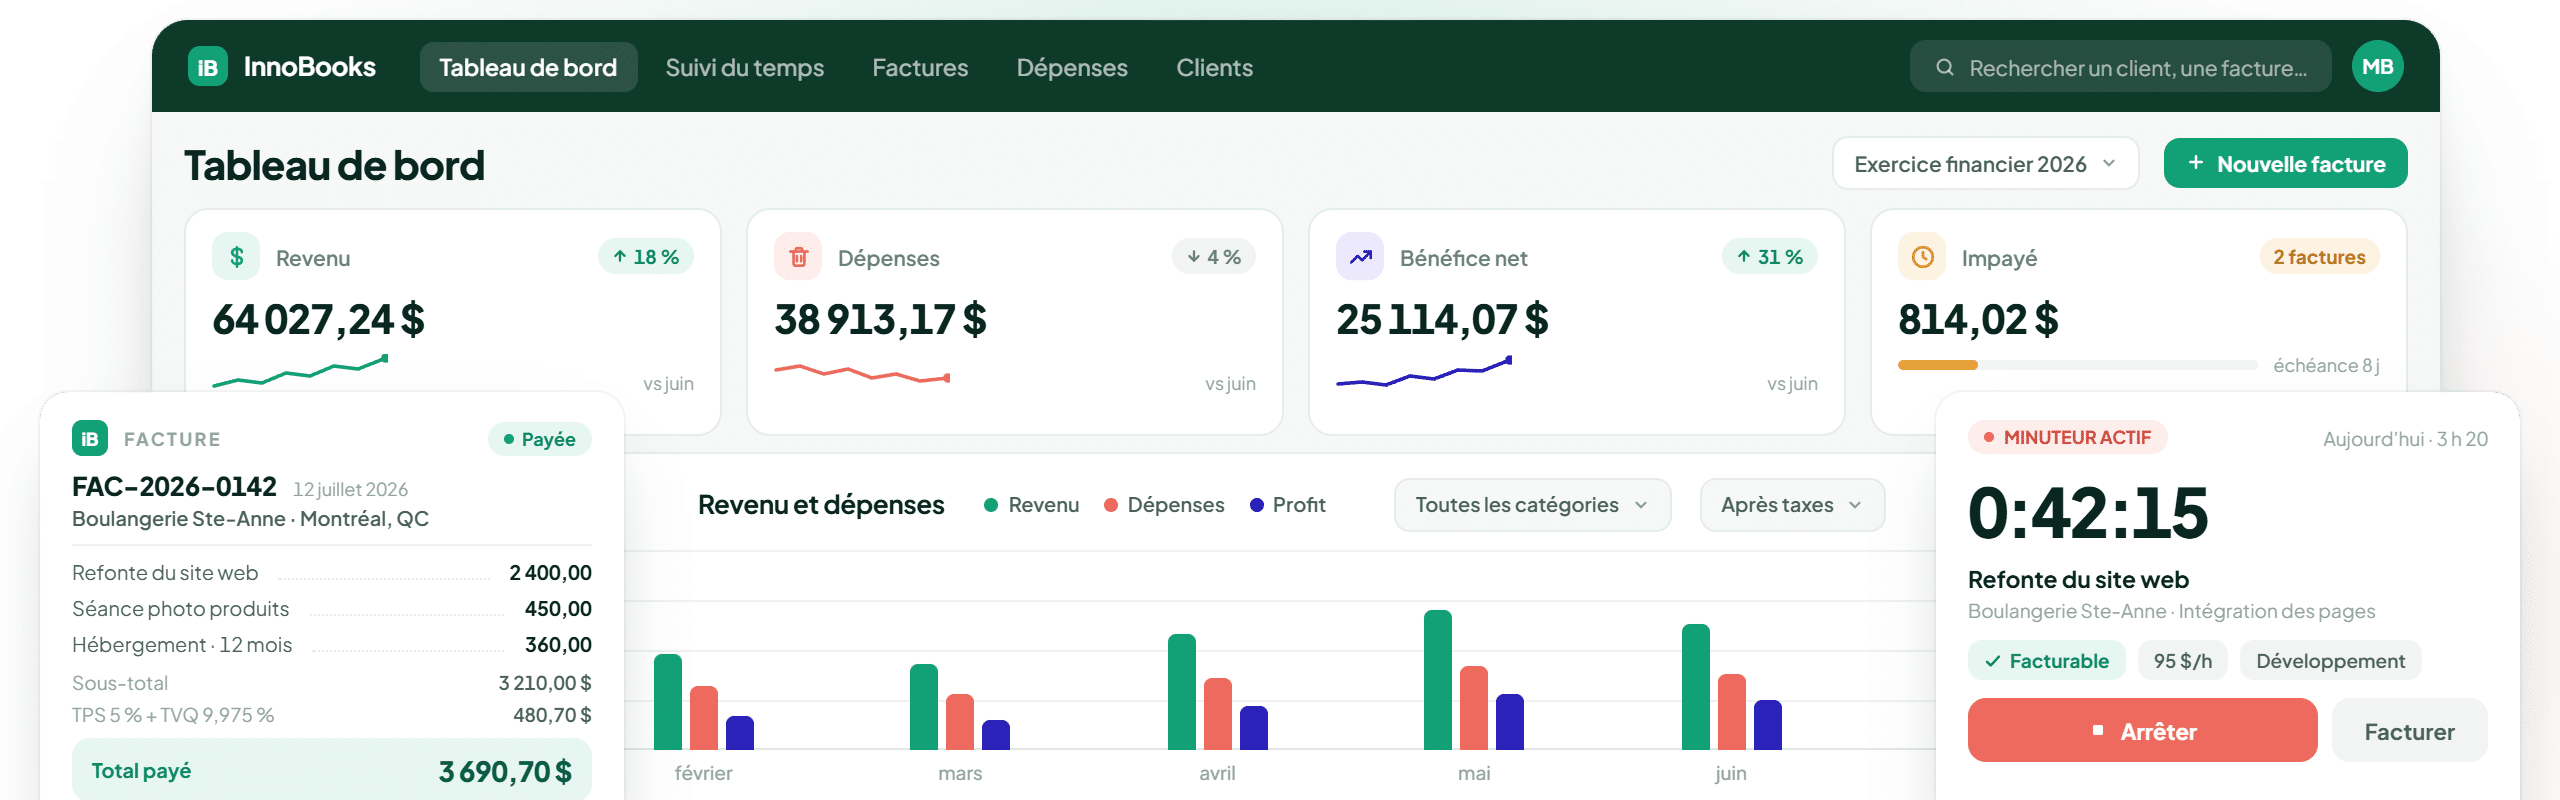Image resolution: width=2560 pixels, height=800 pixels.
Task: Go to the Factures tab
Action: coord(920,67)
